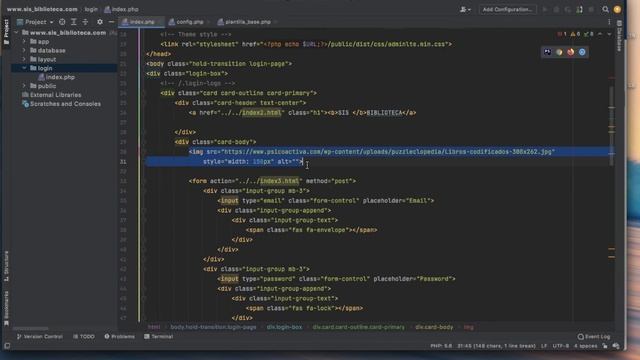Screen dimensions: 640x360
Task: Open the Terminal tool window
Action: click(159, 337)
